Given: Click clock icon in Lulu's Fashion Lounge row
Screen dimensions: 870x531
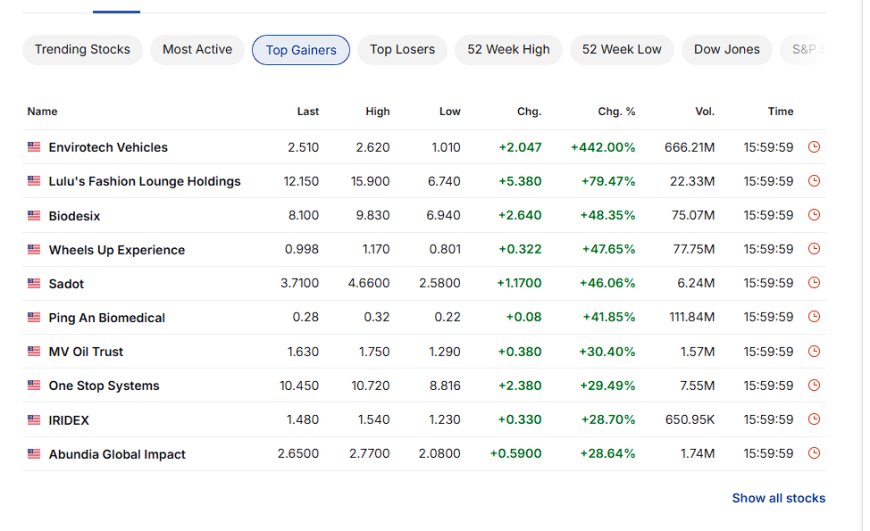Looking at the screenshot, I should coord(814,181).
